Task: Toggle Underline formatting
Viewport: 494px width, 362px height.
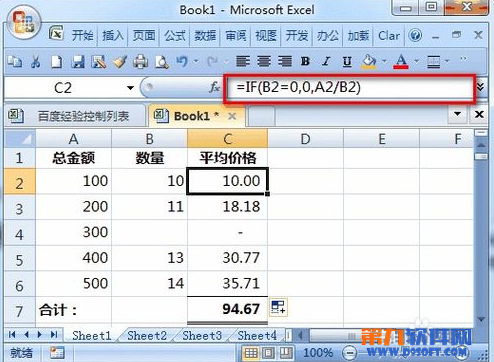Action: (x=347, y=62)
